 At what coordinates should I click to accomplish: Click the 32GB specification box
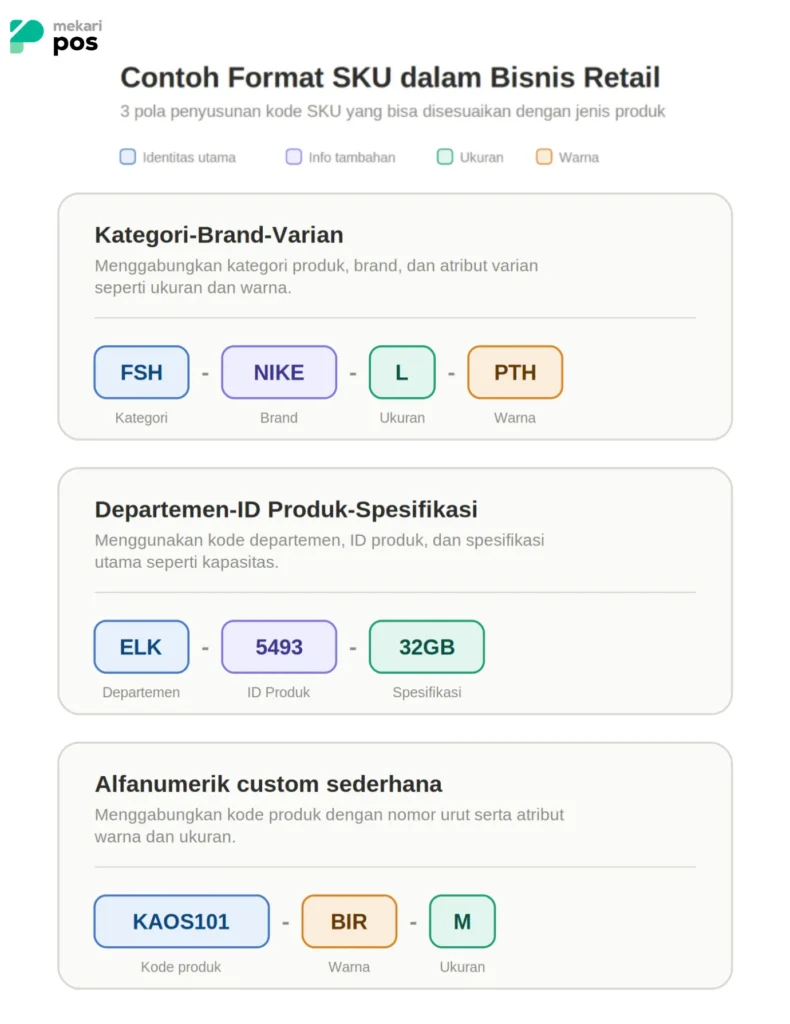click(427, 647)
